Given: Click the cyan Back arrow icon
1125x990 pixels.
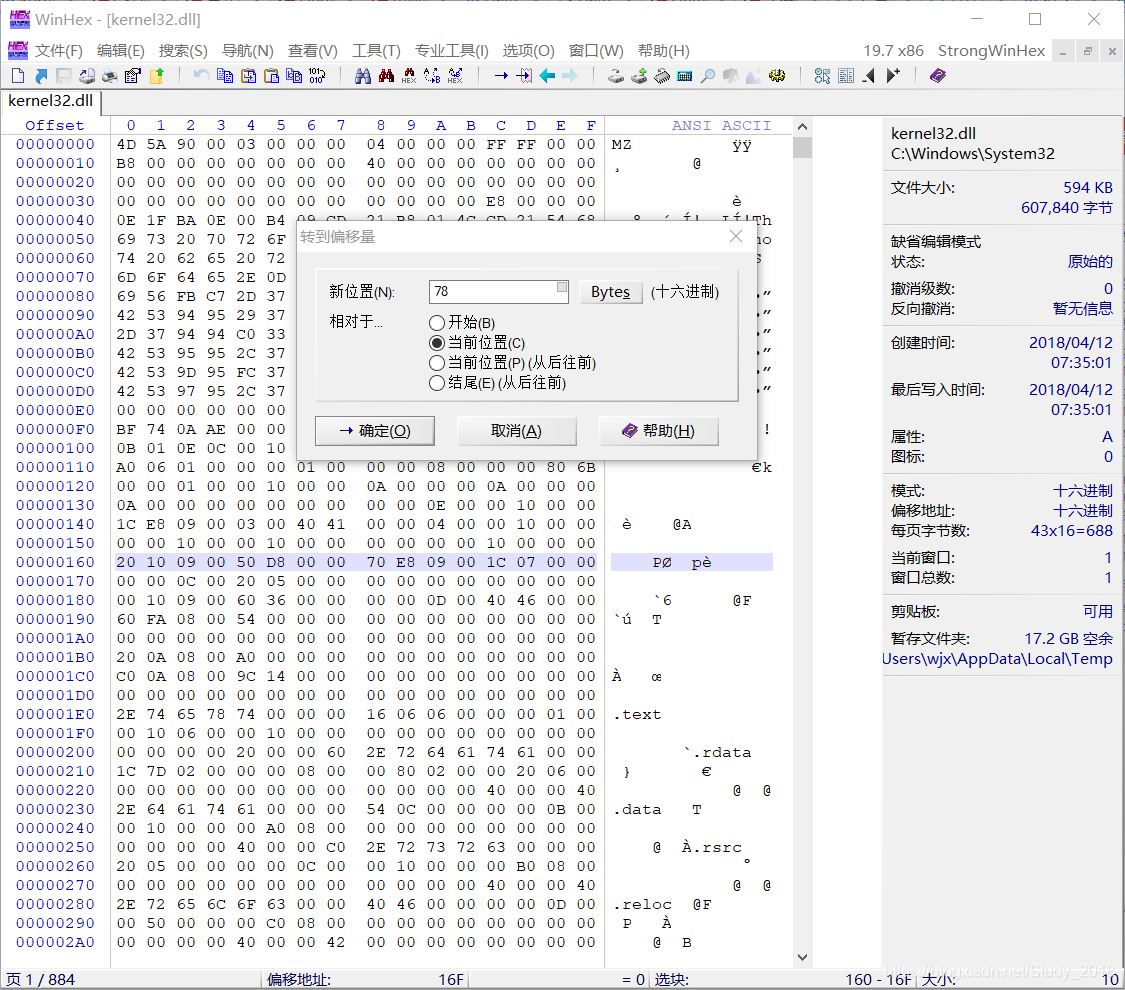Looking at the screenshot, I should coord(547,75).
